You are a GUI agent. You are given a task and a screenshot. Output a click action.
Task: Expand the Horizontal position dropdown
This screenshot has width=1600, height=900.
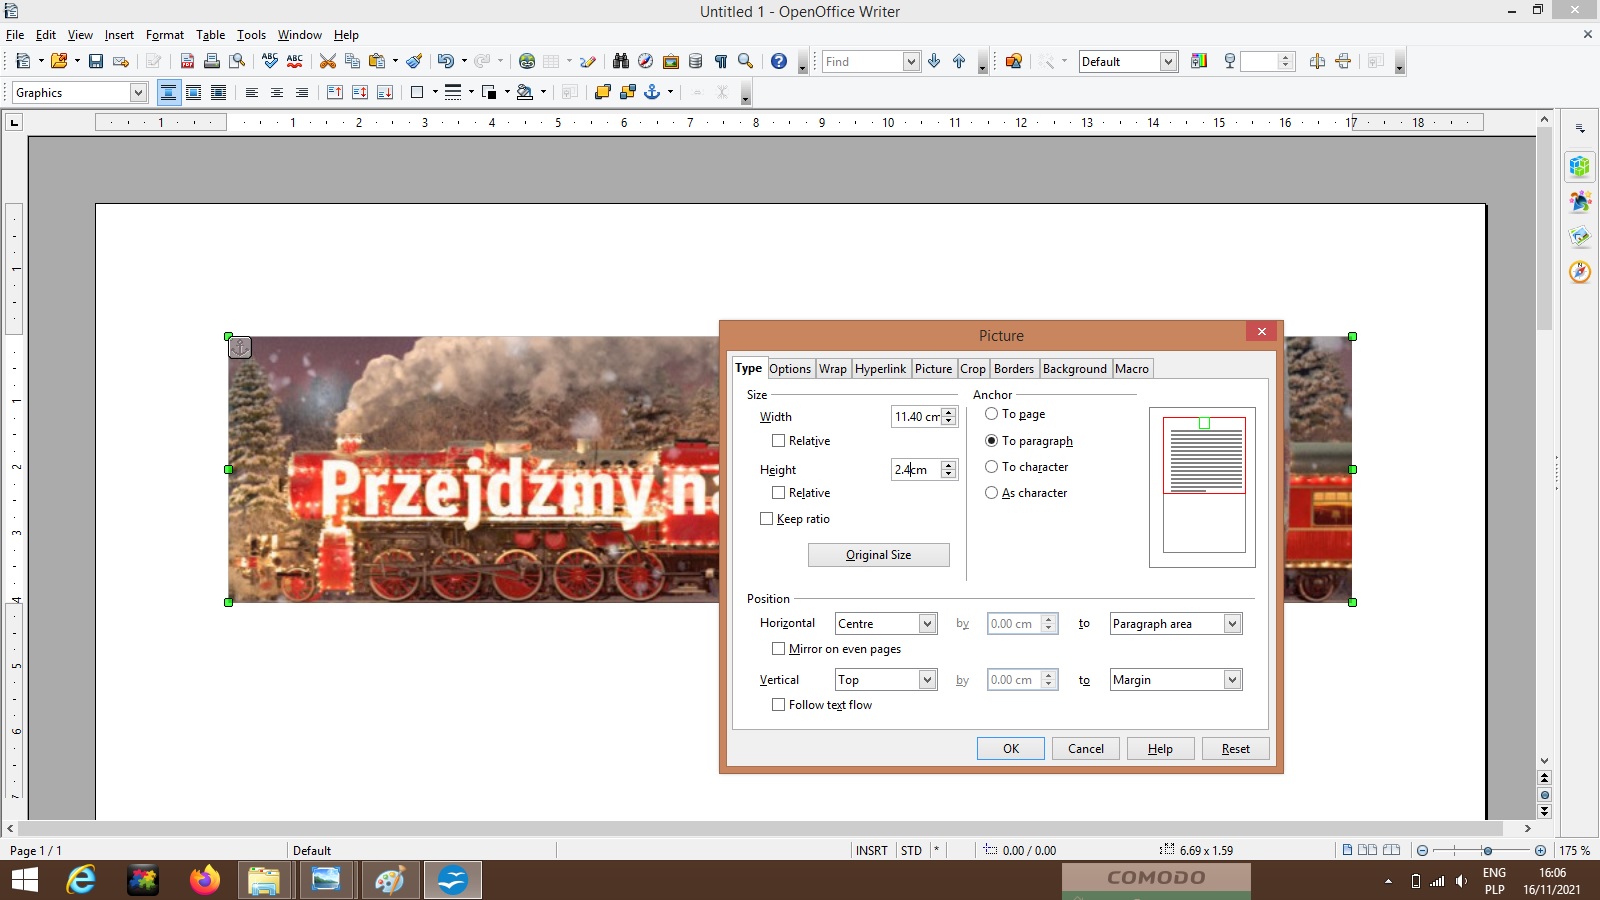(927, 624)
